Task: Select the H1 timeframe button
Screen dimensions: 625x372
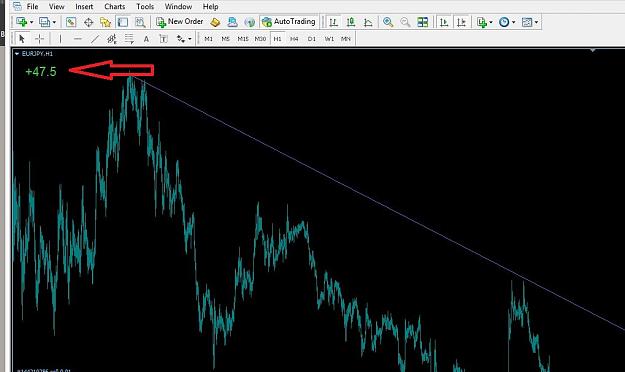Action: [x=277, y=39]
